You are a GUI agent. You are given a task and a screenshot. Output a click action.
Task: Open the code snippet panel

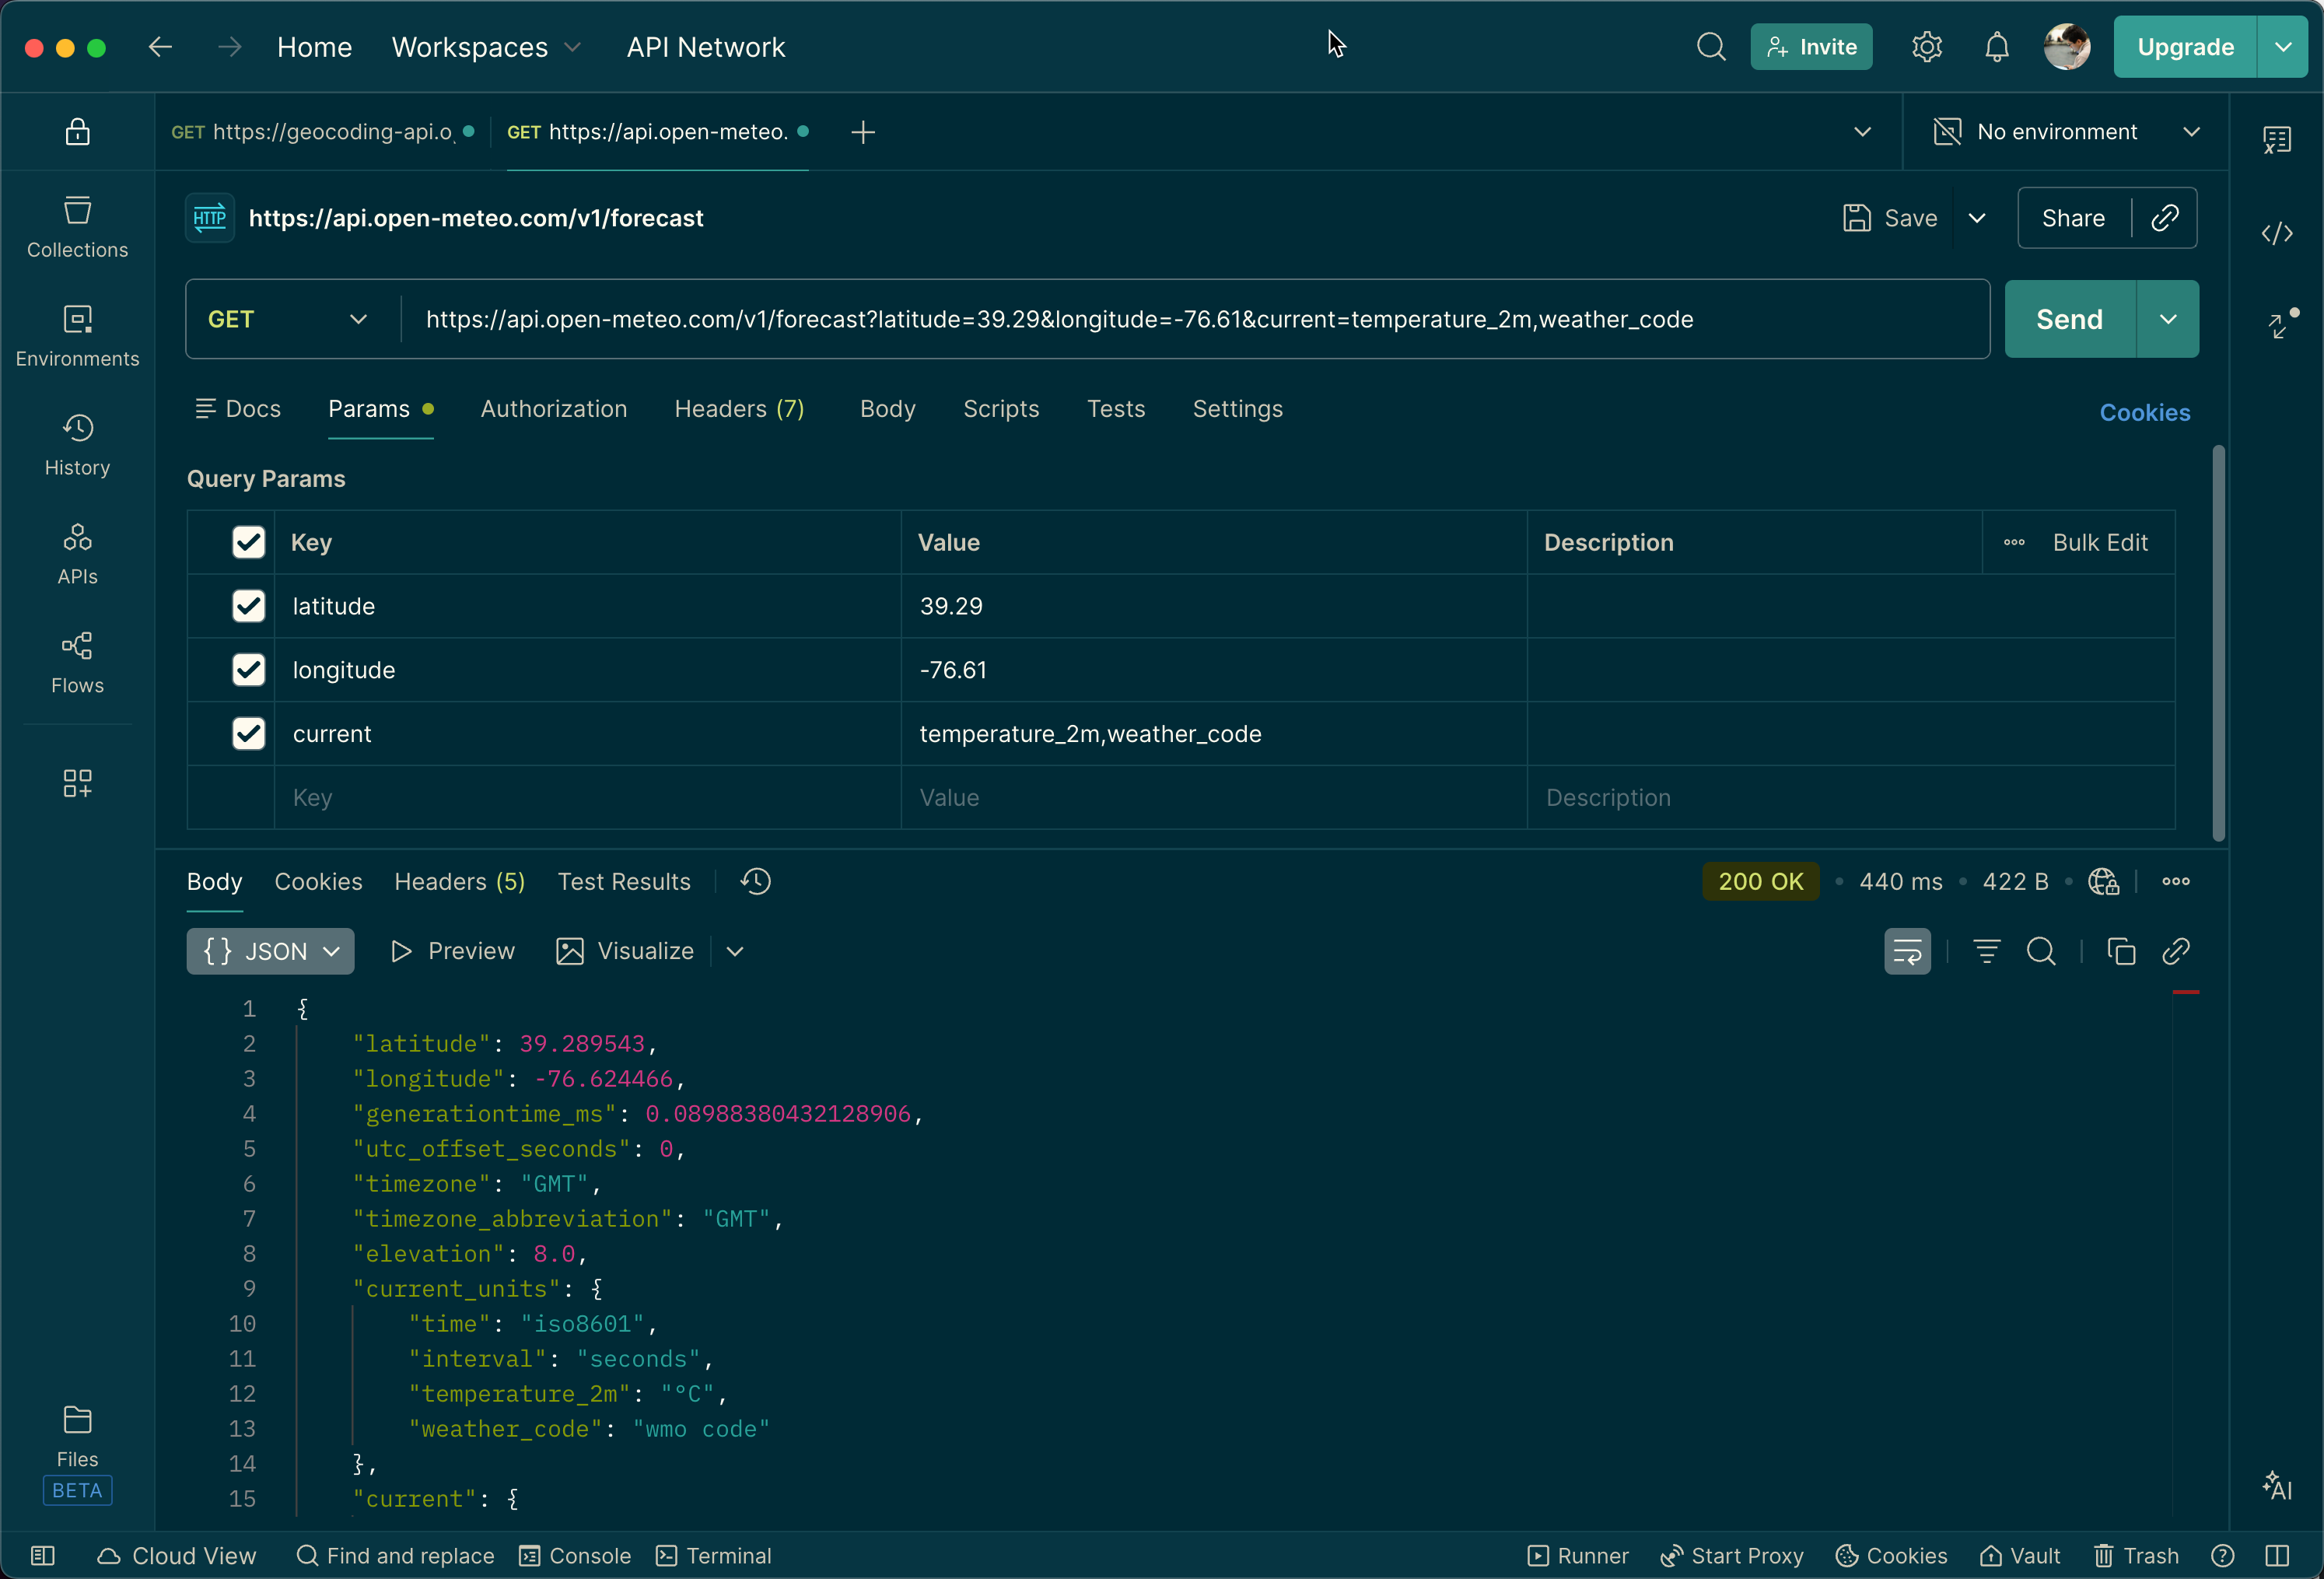(2277, 234)
